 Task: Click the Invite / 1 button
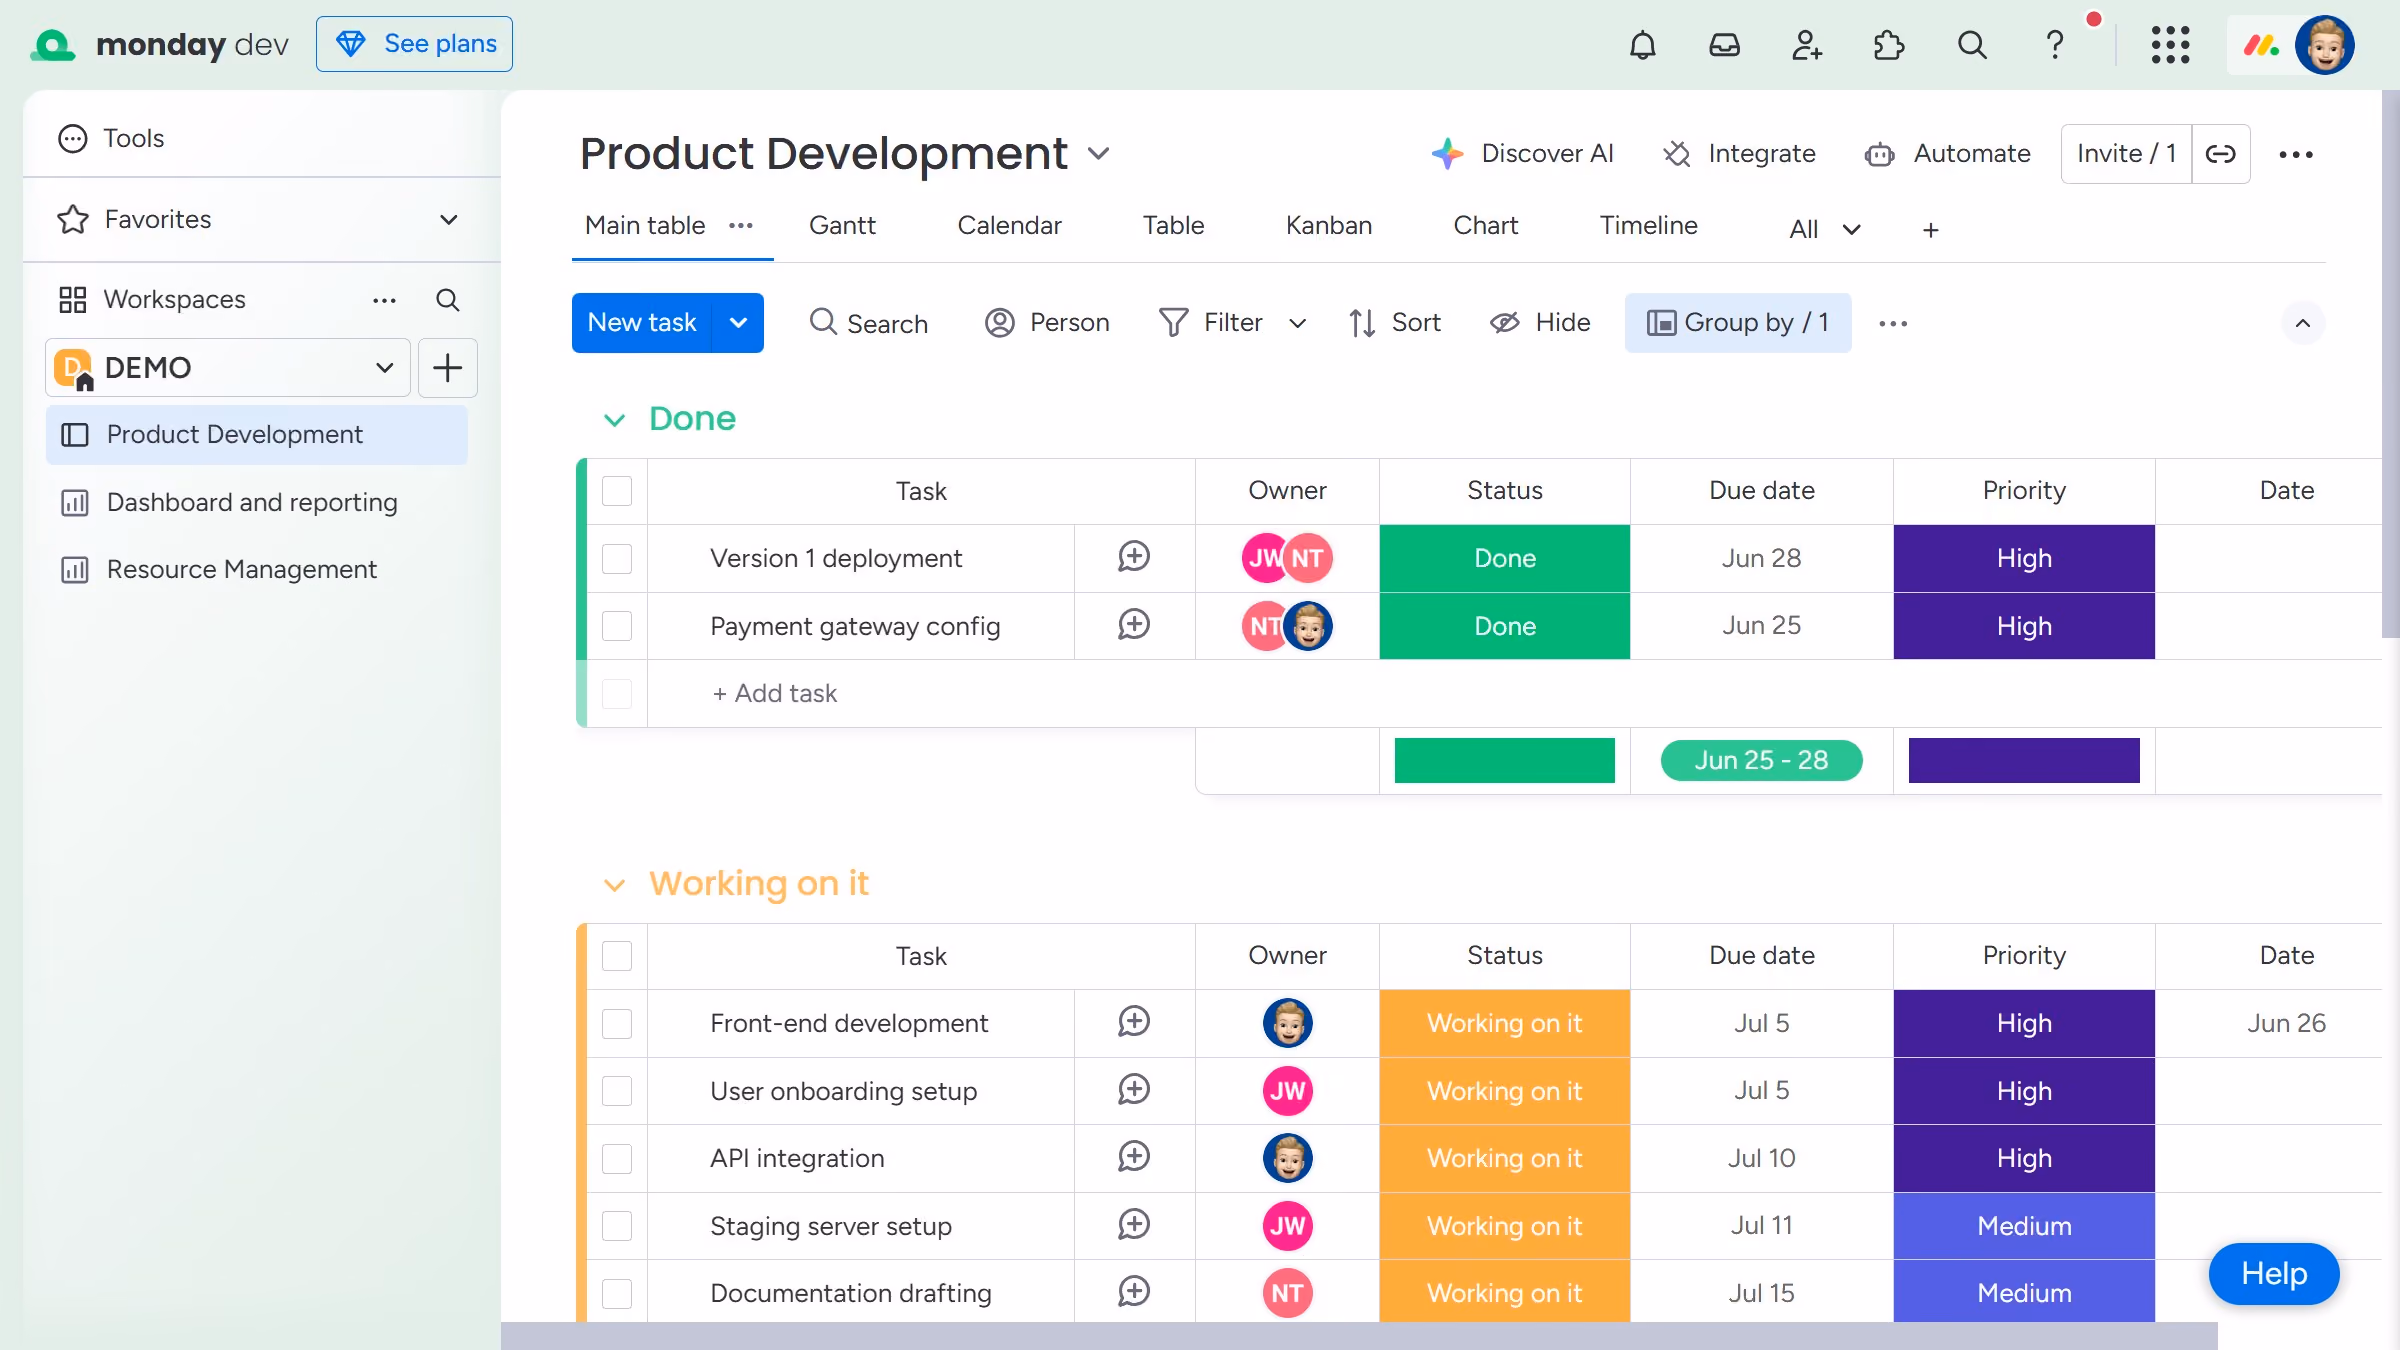[x=2126, y=154]
